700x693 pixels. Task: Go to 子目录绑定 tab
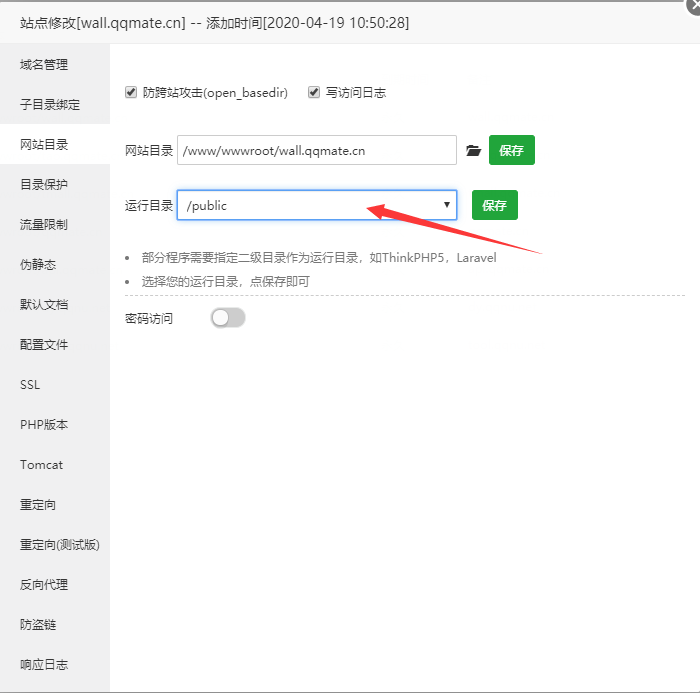point(50,105)
